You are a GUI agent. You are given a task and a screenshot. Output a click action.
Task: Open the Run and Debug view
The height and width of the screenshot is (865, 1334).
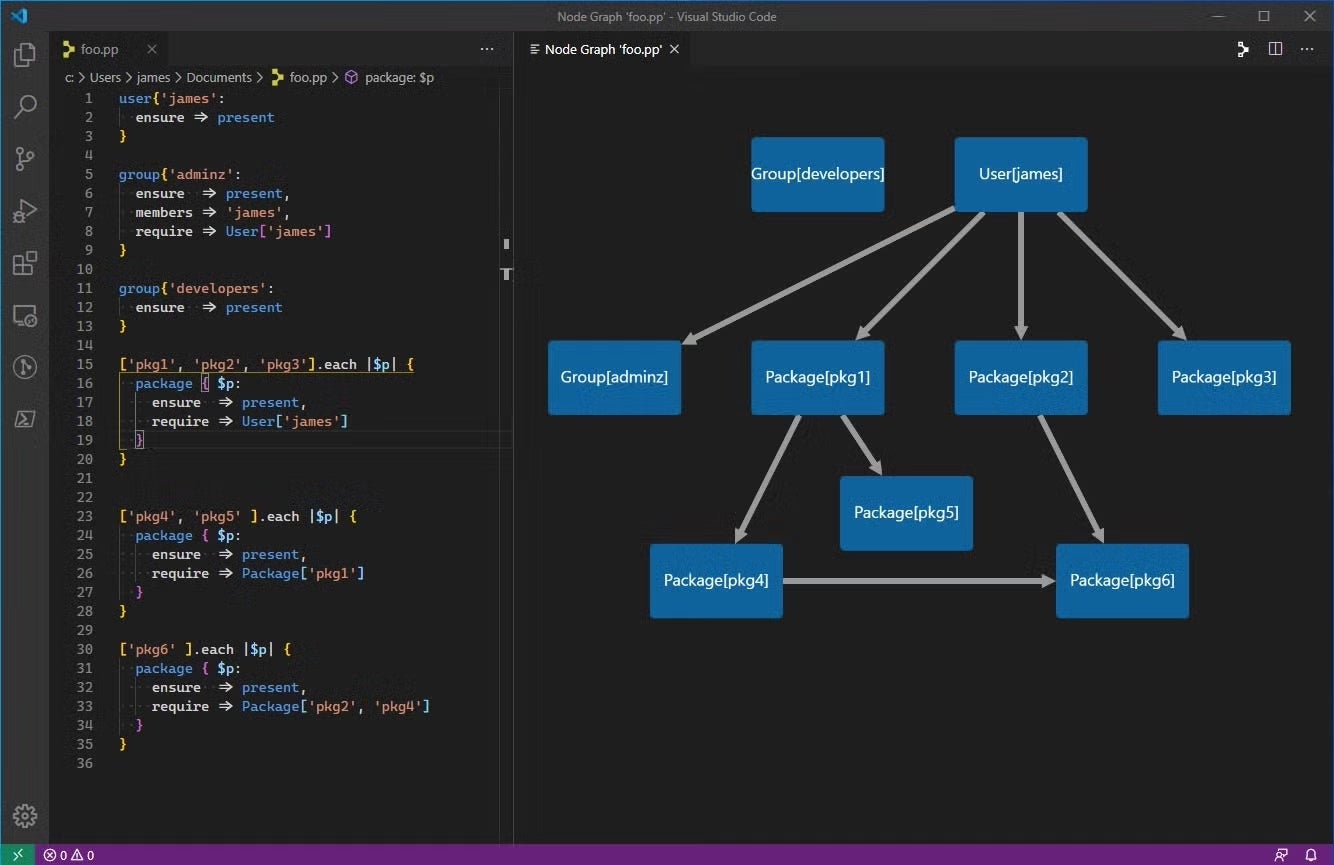25,211
